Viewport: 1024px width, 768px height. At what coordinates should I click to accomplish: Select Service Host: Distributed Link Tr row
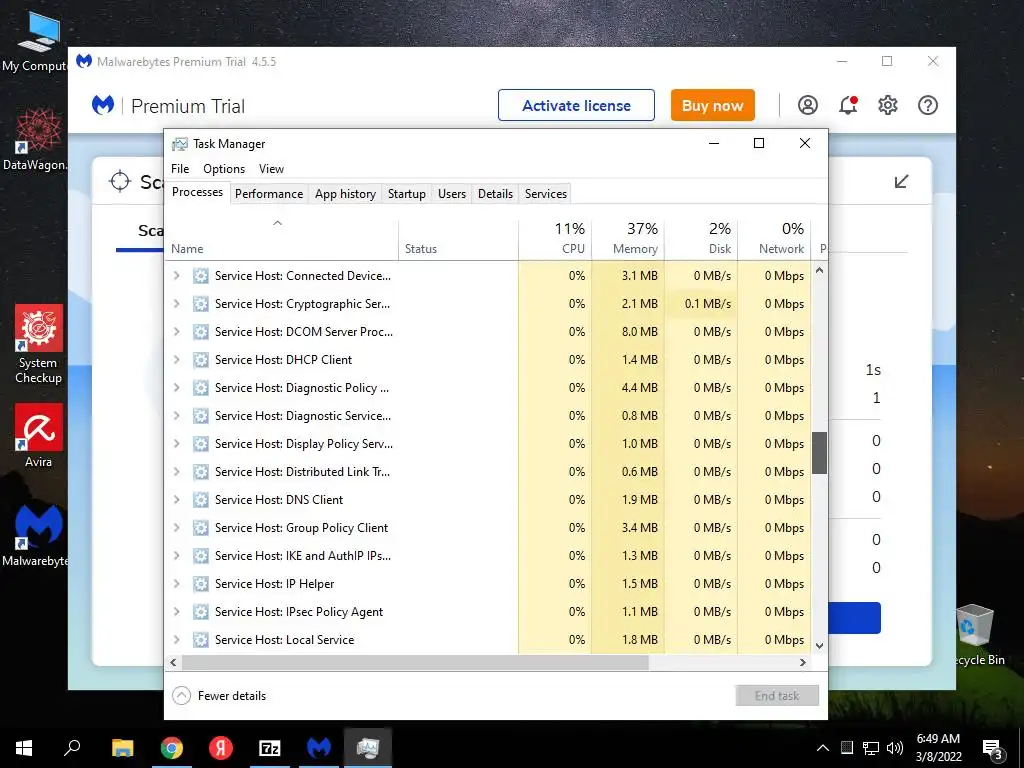tap(488, 472)
